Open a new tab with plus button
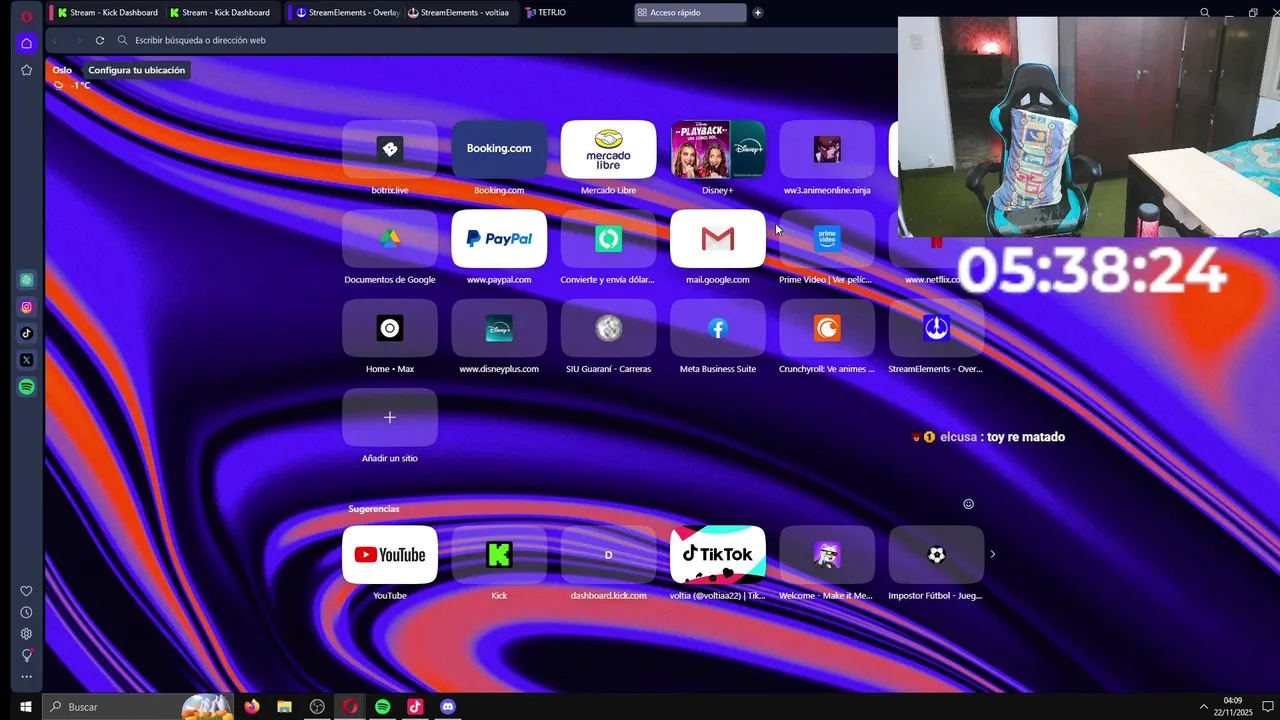This screenshot has height=720, width=1280. coord(758,13)
